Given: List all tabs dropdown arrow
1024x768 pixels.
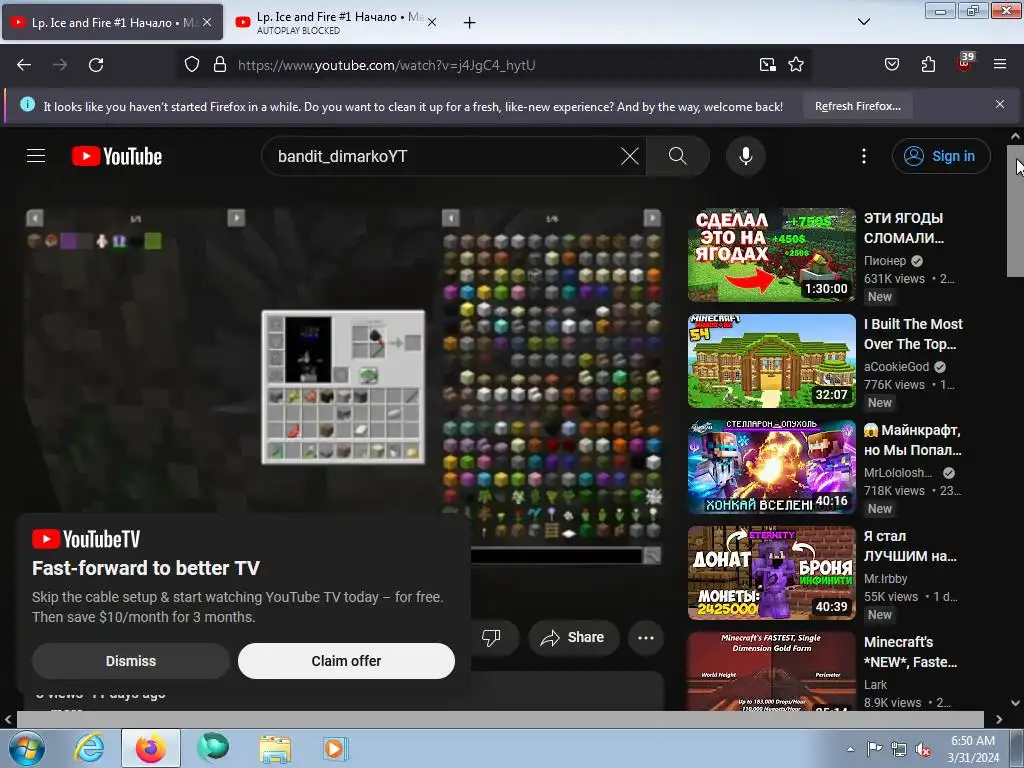Looking at the screenshot, I should (864, 22).
